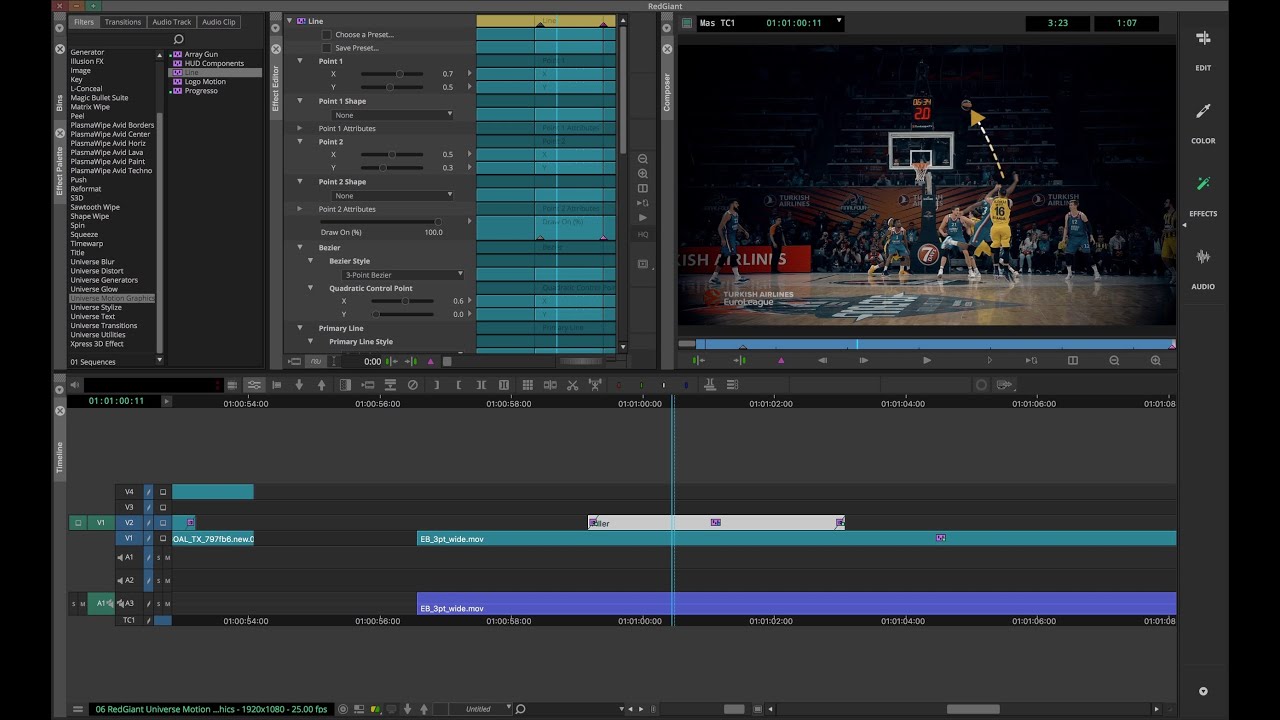The height and width of the screenshot is (720, 1280).
Task: Zoom in the Effect Editor keyframe view
Action: tap(643, 174)
